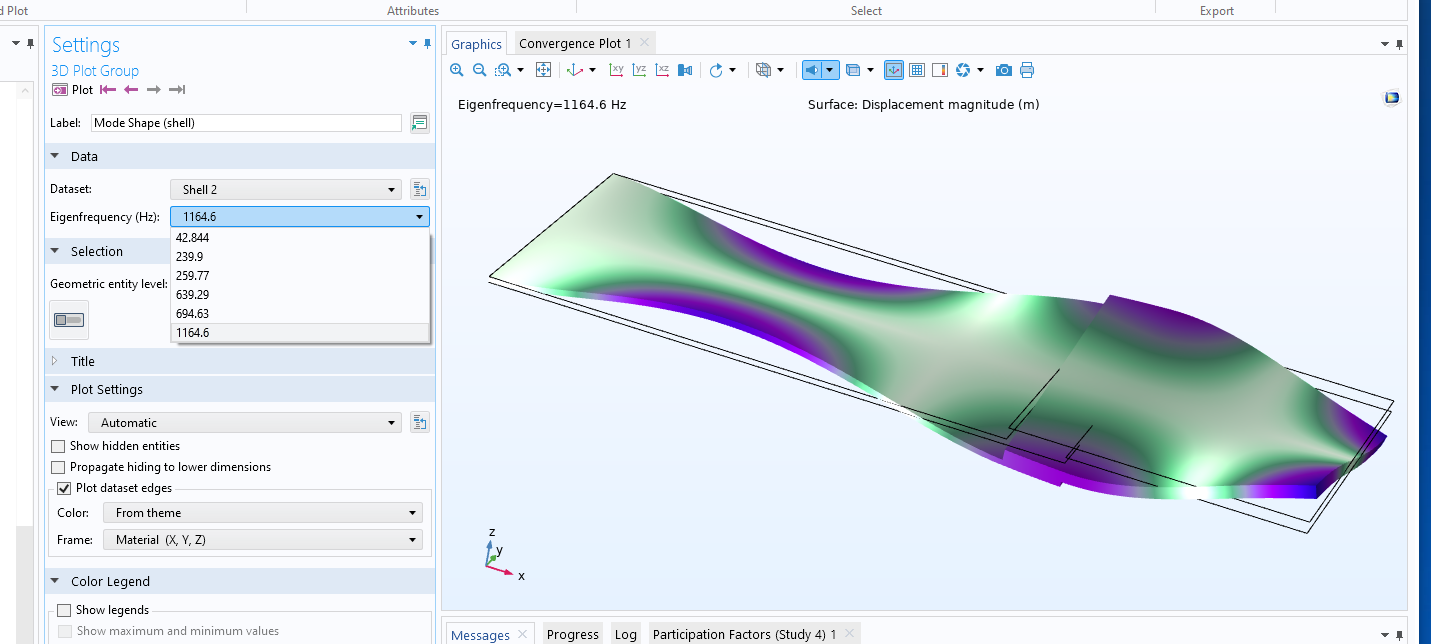This screenshot has height=644, width=1431.
Task: Open the Dataset dropdown showing Shell 2
Action: click(285, 190)
